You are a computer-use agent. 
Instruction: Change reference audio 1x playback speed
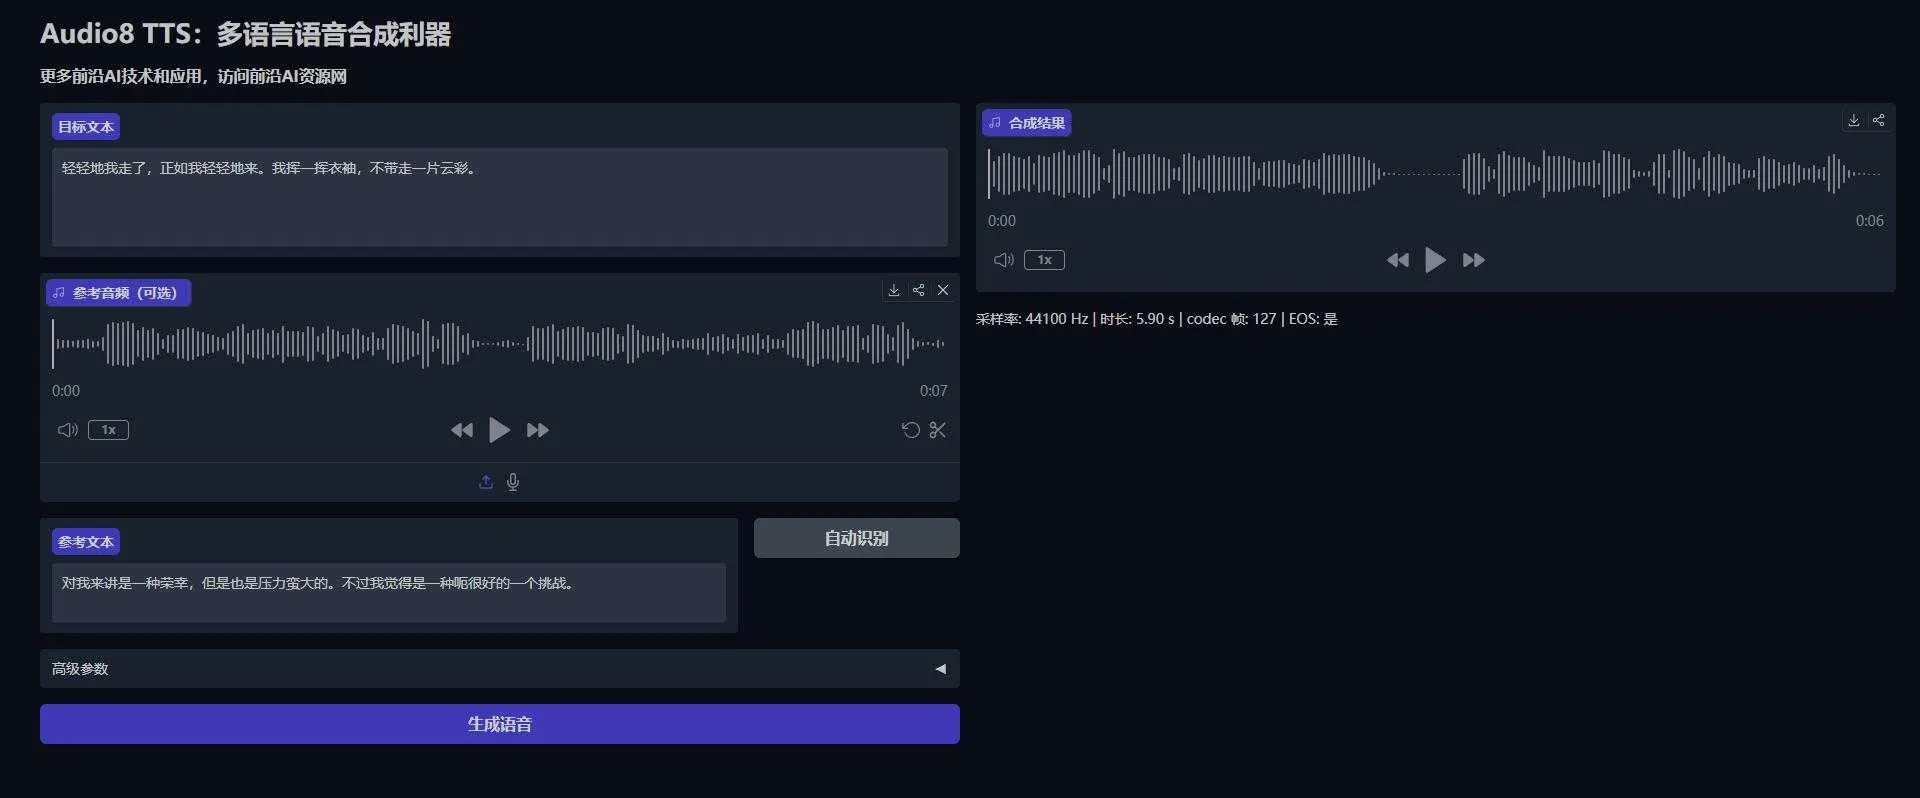click(x=108, y=430)
